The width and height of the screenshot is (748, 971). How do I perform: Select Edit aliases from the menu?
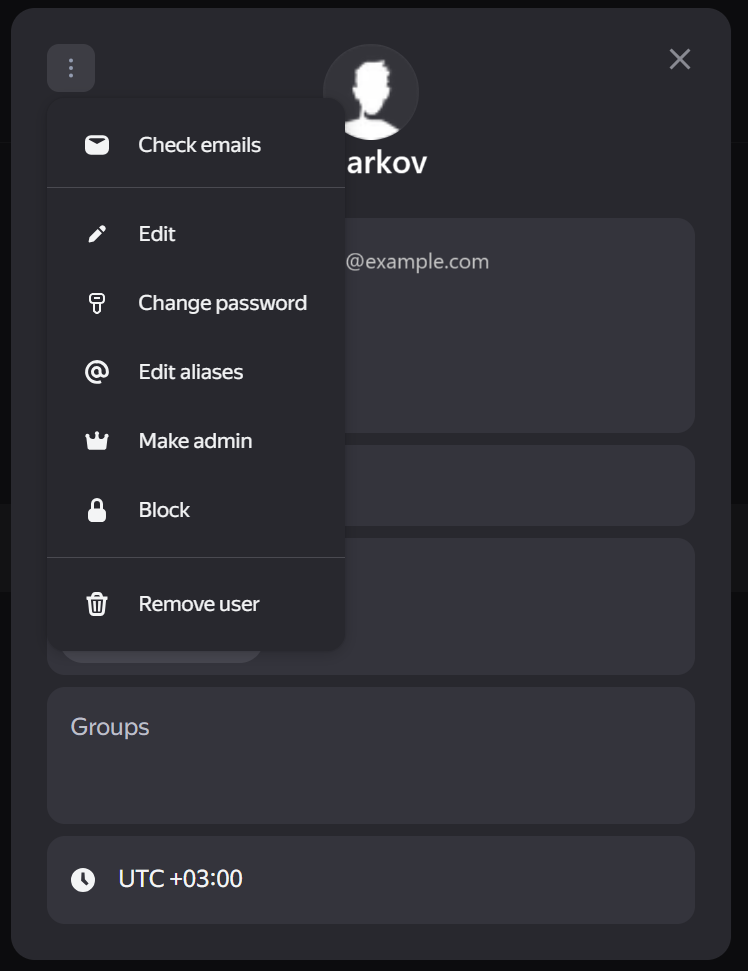(190, 372)
